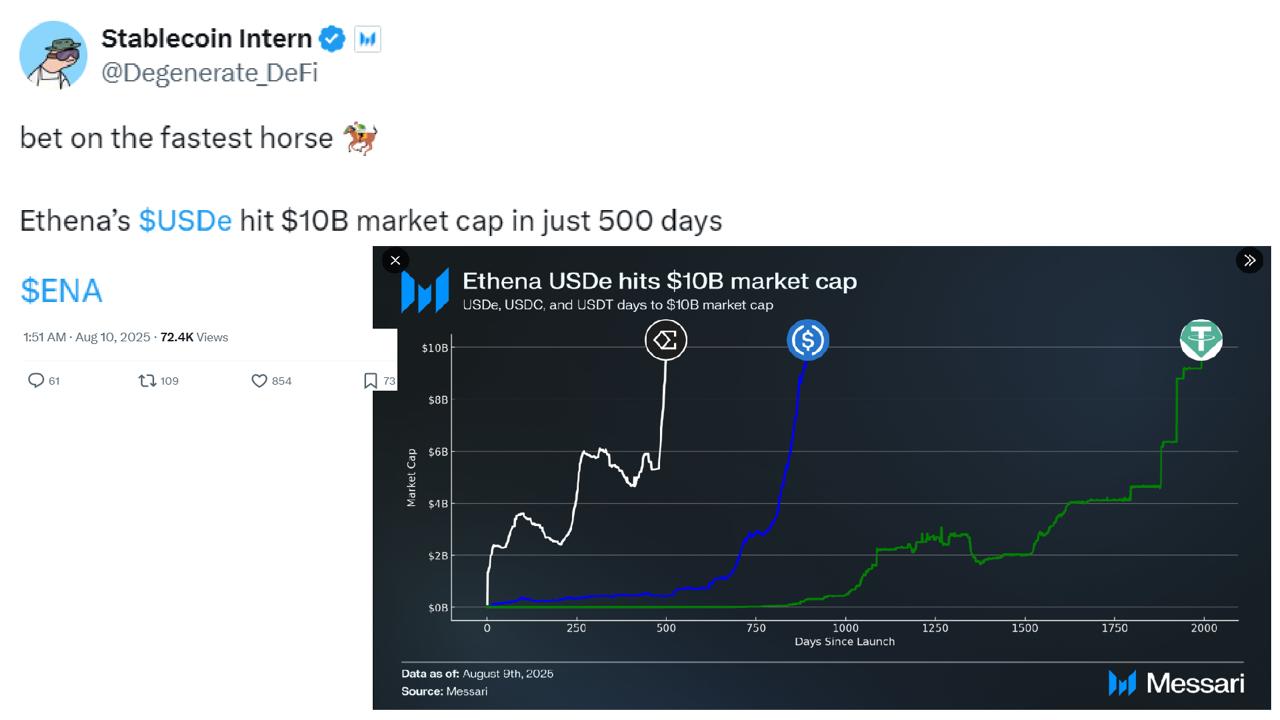Screen dimensions: 1280x720
Task: Click the Messari affiliation badge
Action: (x=367, y=39)
